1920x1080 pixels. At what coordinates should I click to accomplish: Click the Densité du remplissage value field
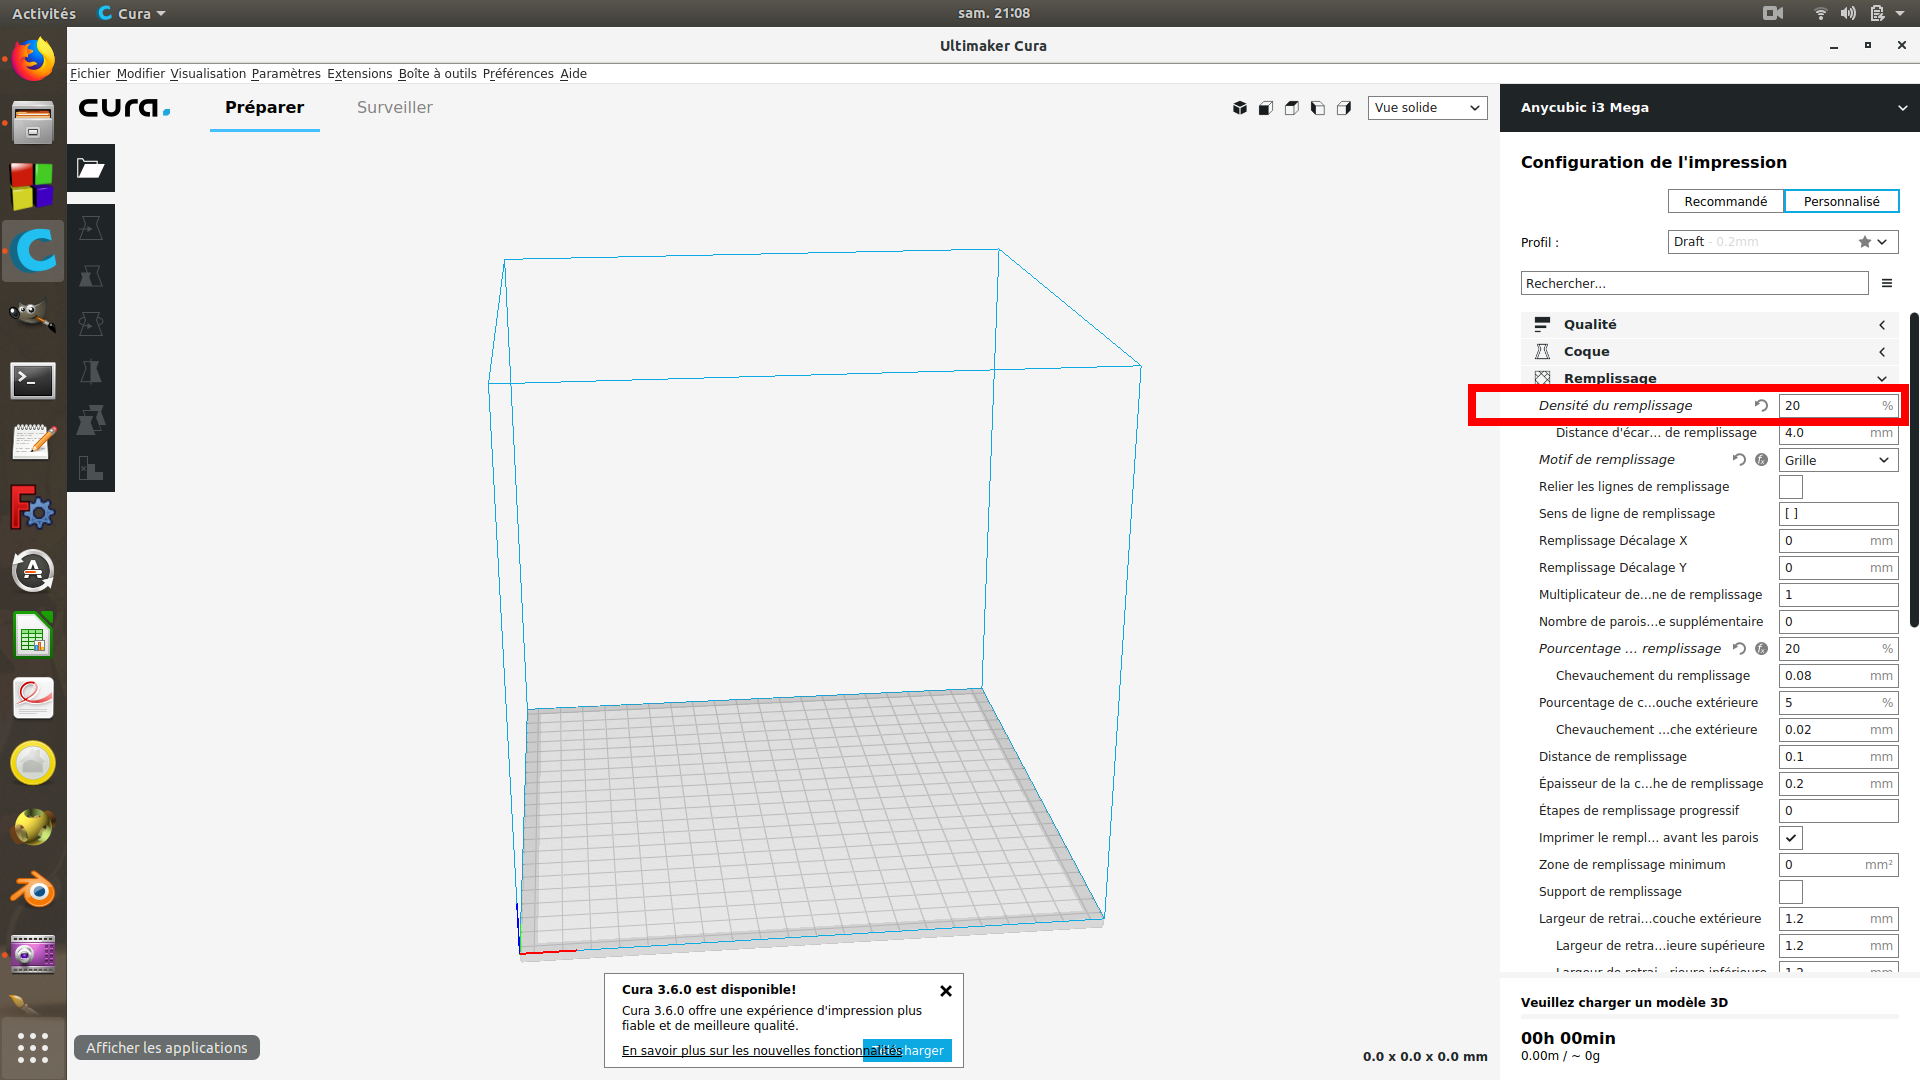(x=1838, y=406)
